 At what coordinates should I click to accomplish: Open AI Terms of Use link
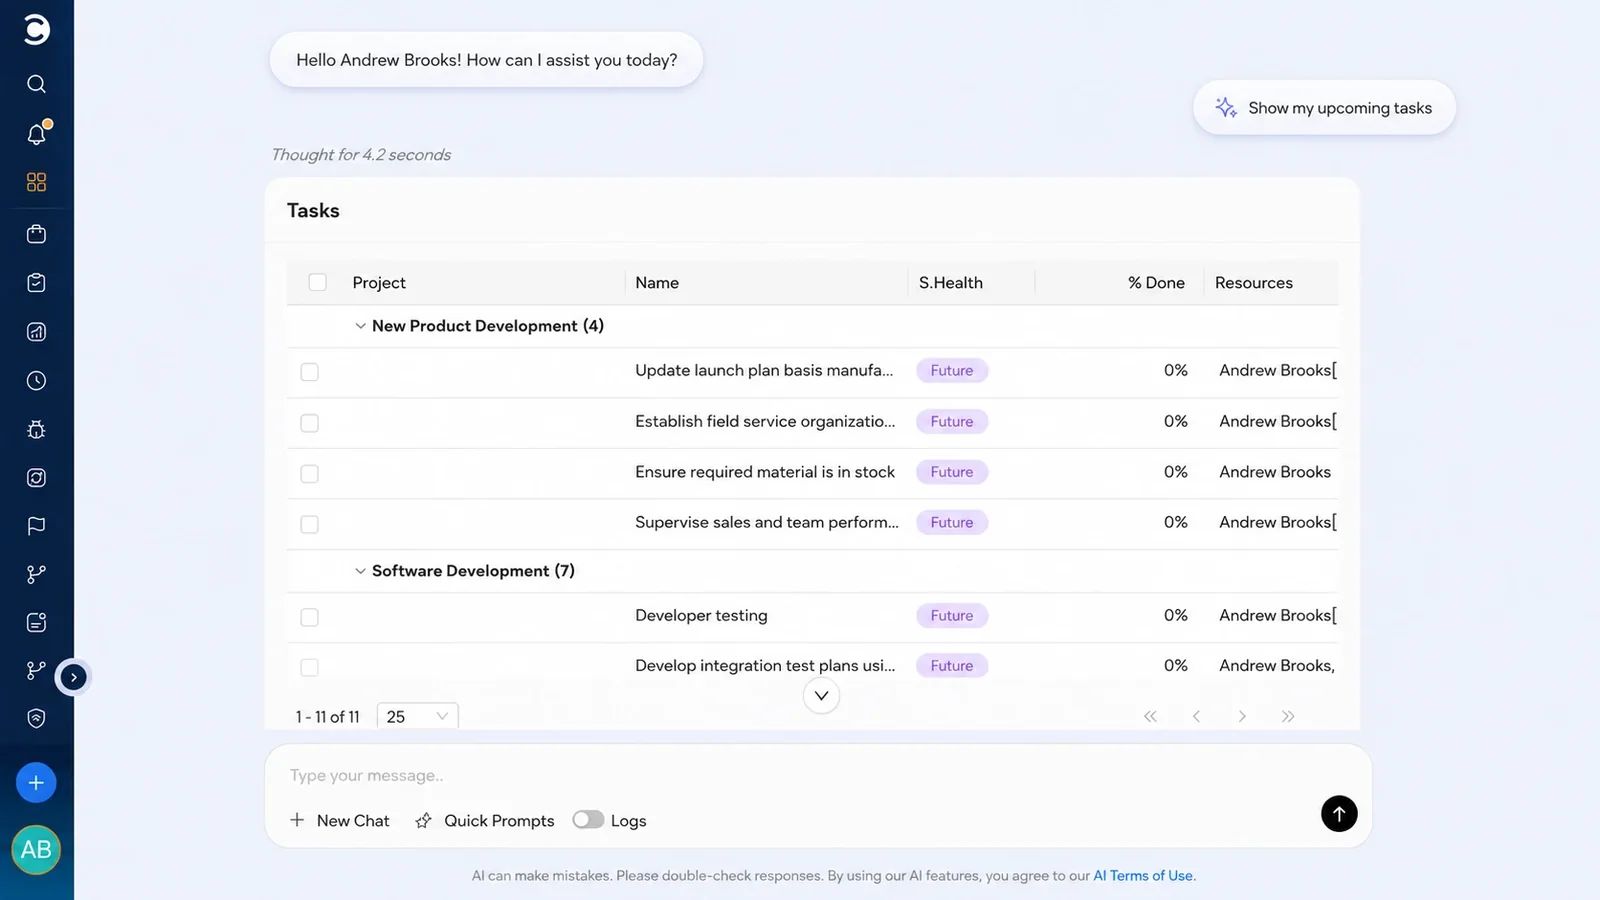click(1143, 876)
